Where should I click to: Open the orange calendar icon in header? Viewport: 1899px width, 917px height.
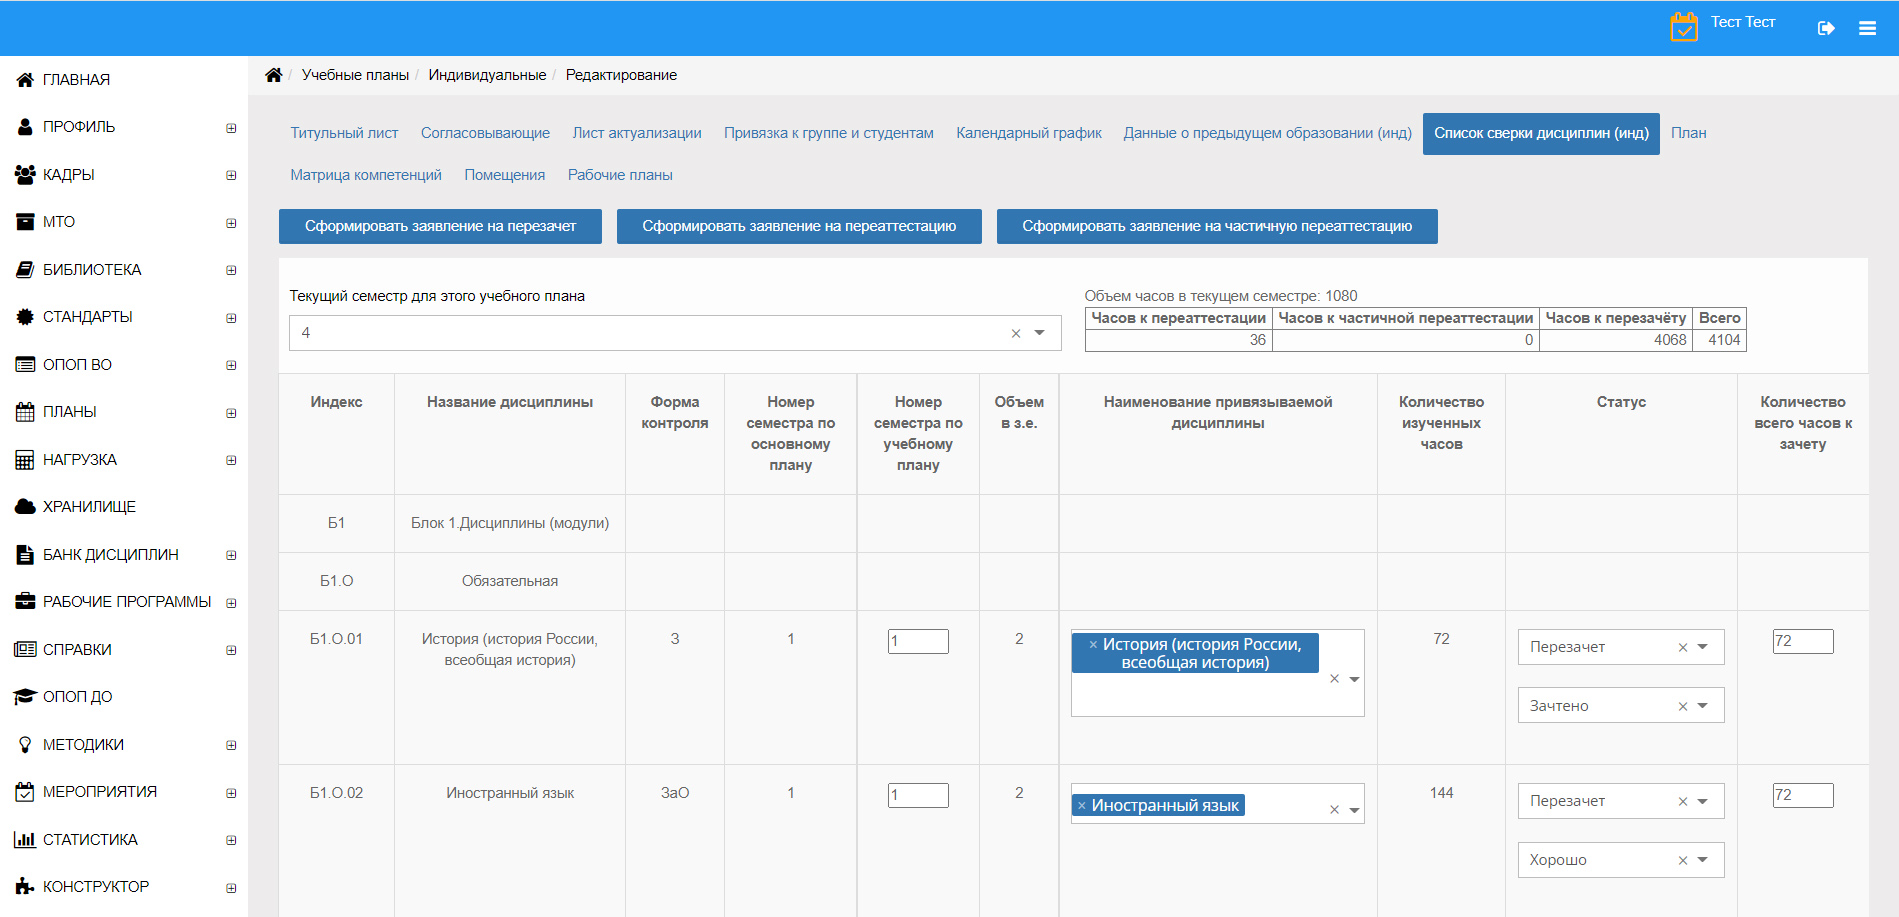[1684, 27]
